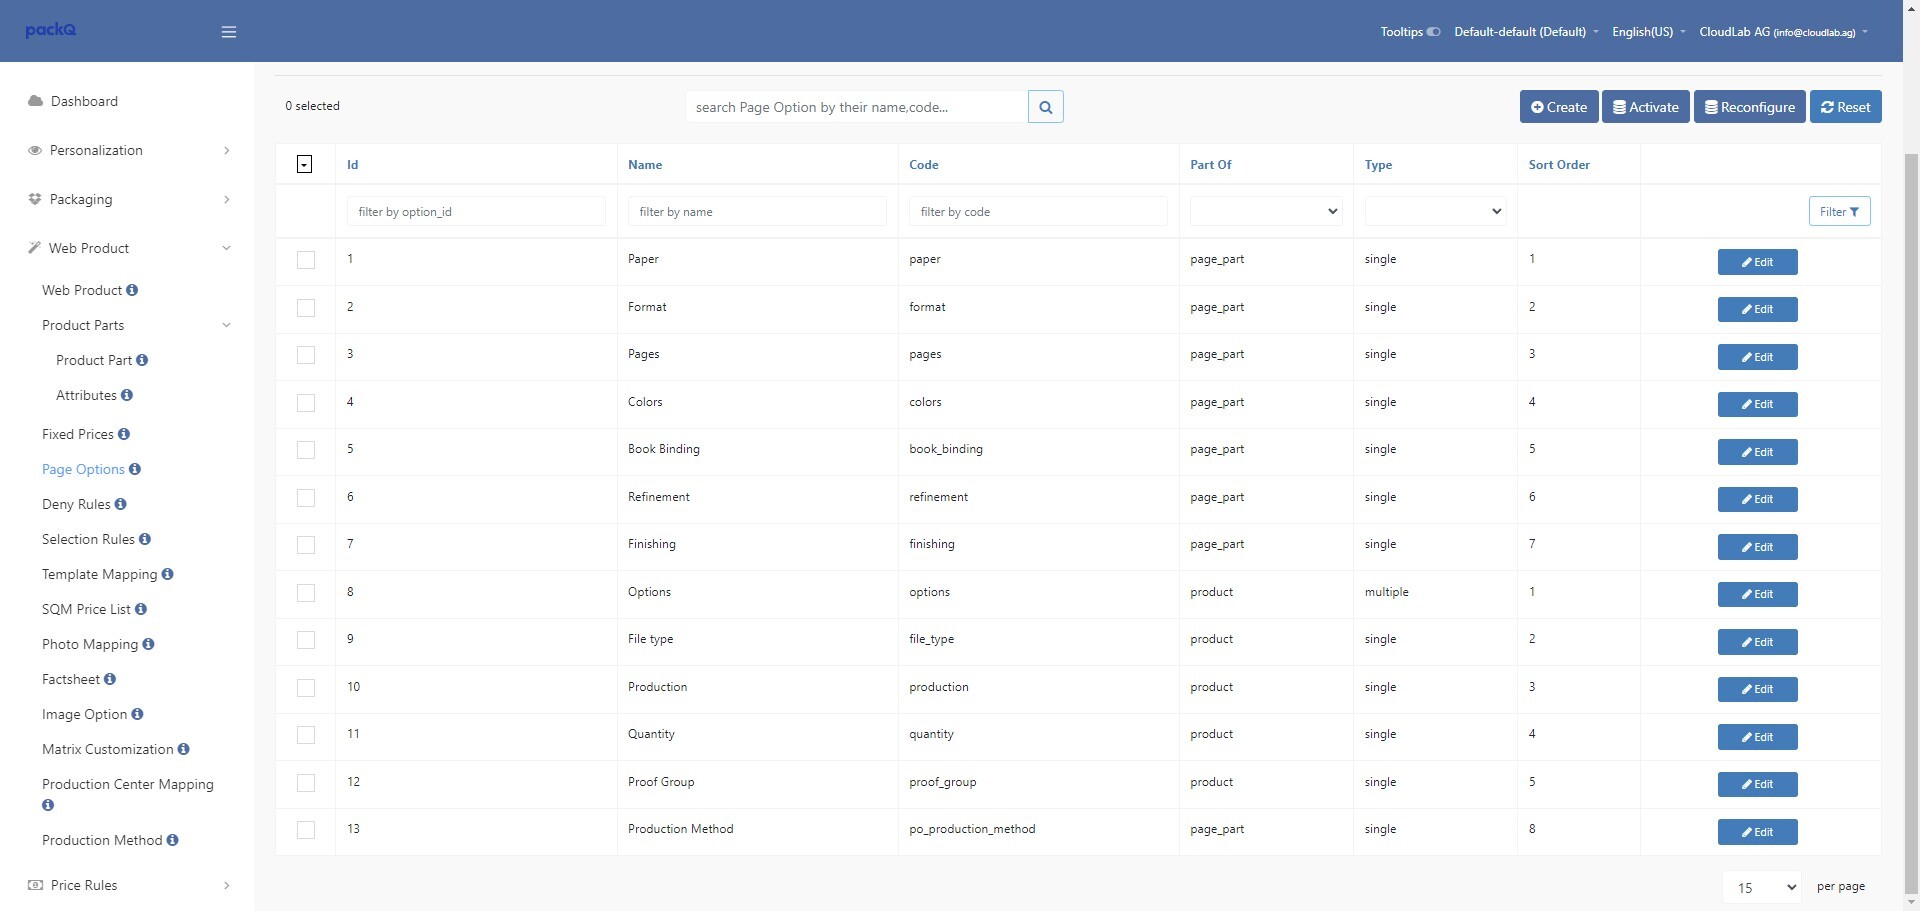
Task: Sort by the Sort Order column header
Action: pos(1559,165)
